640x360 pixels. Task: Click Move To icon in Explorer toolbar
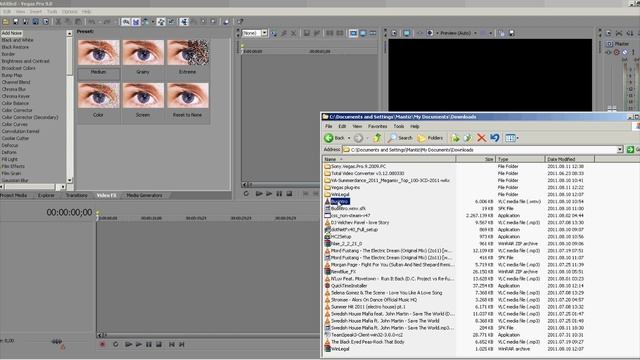click(455, 138)
